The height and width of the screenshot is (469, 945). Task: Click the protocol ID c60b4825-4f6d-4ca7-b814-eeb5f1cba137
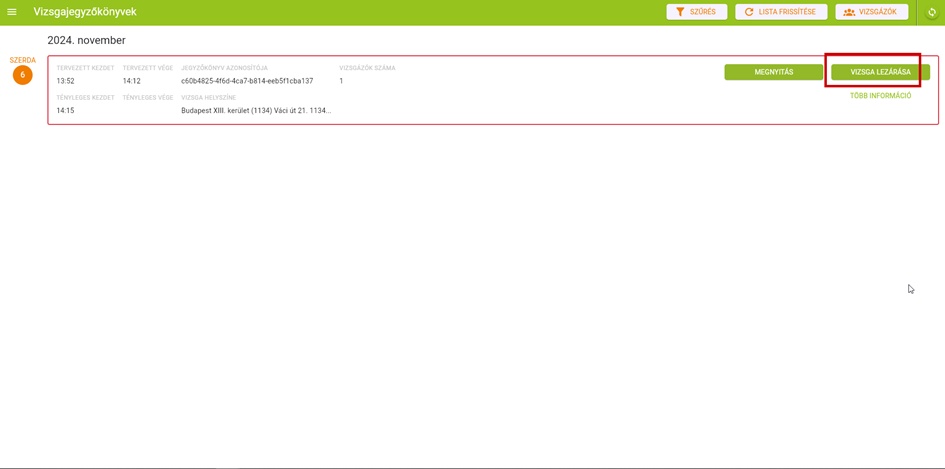pos(247,81)
